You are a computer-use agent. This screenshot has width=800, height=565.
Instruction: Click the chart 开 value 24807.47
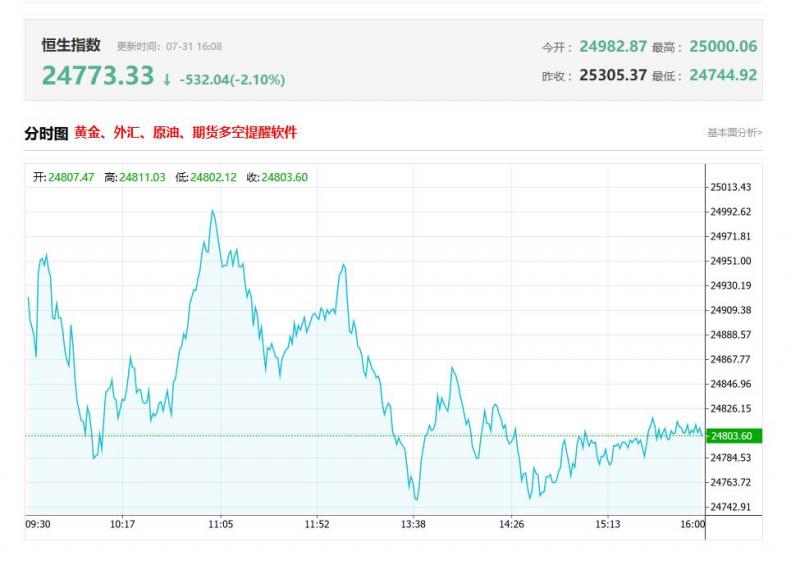coord(71,177)
